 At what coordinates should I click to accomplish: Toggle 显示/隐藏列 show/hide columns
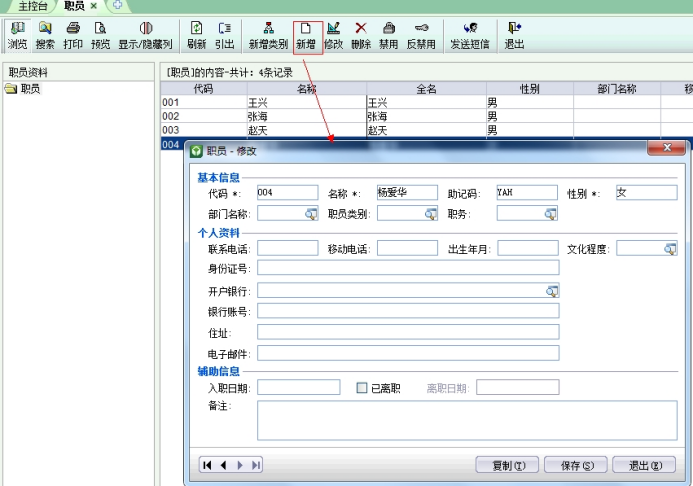tap(145, 35)
